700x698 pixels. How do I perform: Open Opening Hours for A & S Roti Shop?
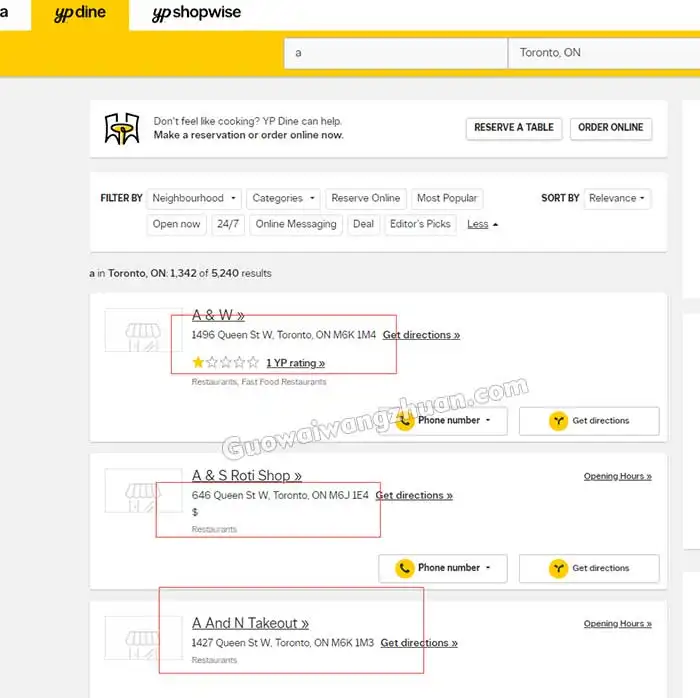617,476
